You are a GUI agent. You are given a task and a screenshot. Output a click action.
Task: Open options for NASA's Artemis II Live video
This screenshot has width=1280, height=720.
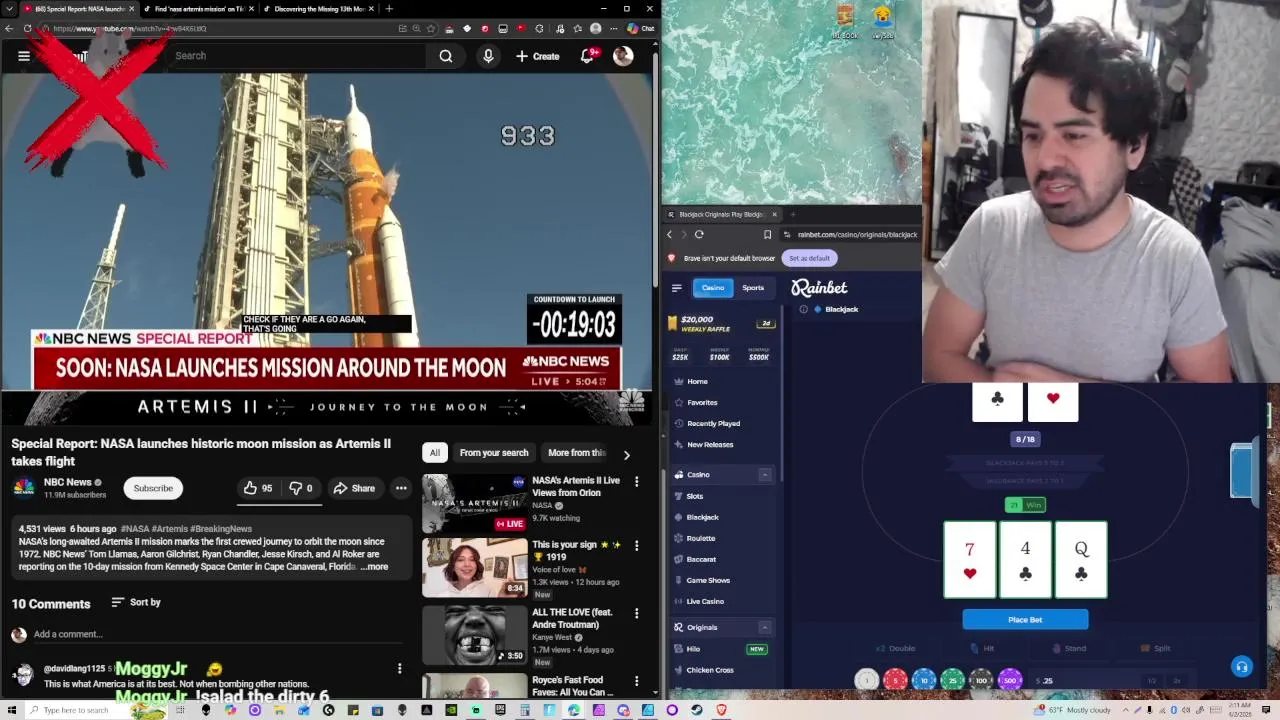pos(637,481)
